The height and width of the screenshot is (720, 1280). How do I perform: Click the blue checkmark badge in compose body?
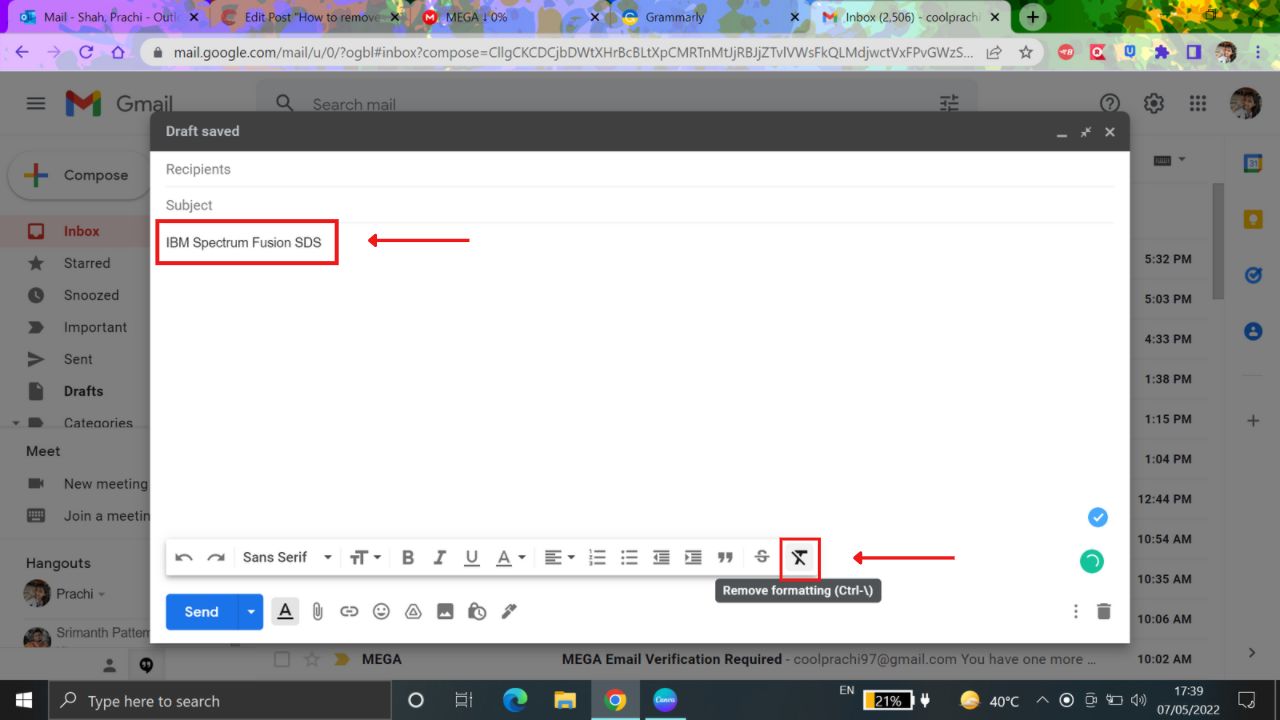click(1098, 517)
